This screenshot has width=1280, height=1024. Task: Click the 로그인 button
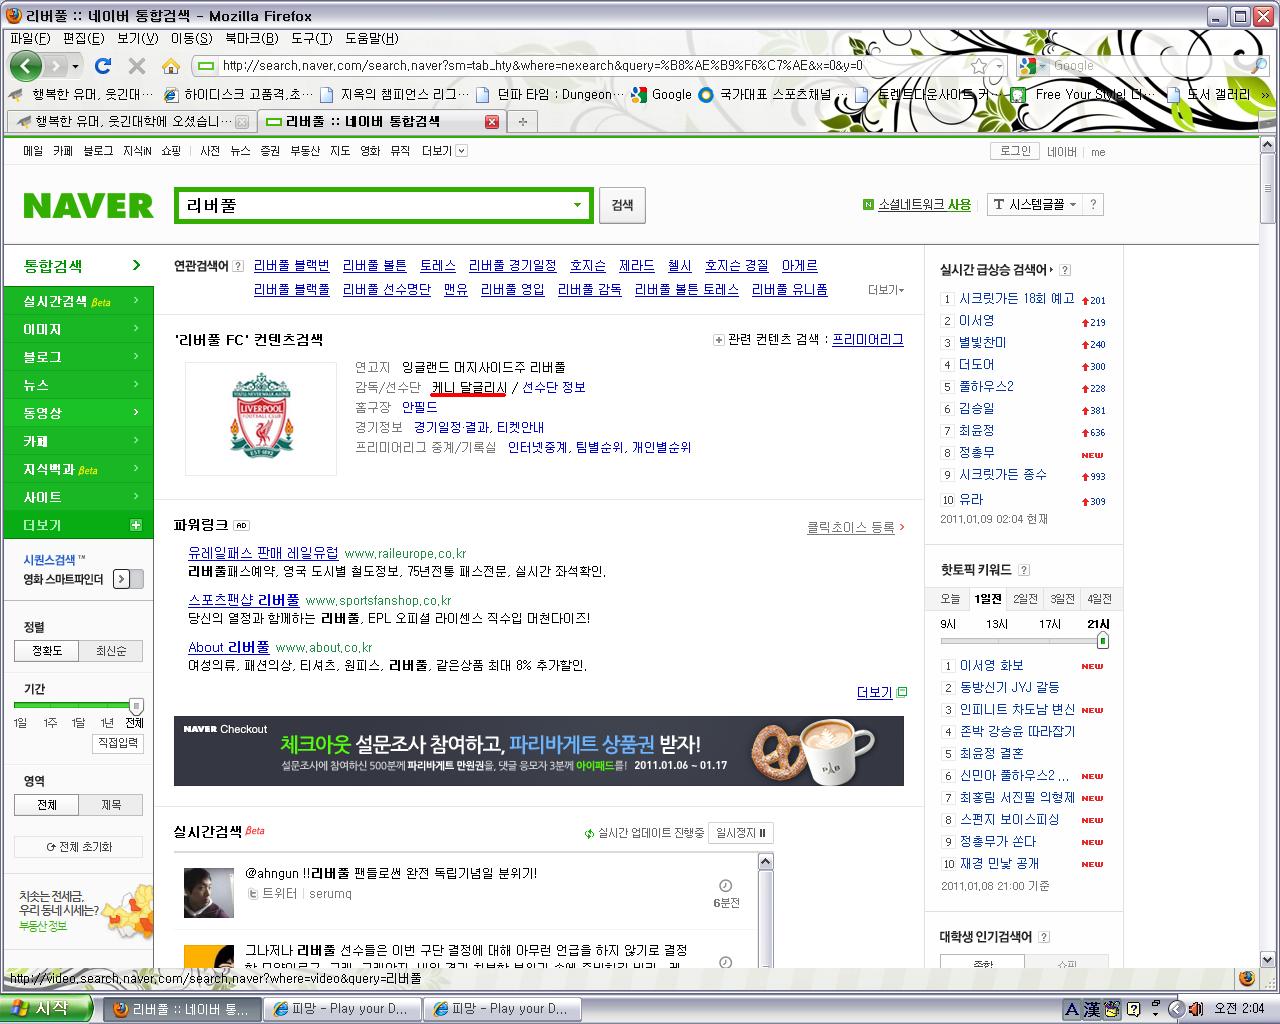[x=1014, y=151]
